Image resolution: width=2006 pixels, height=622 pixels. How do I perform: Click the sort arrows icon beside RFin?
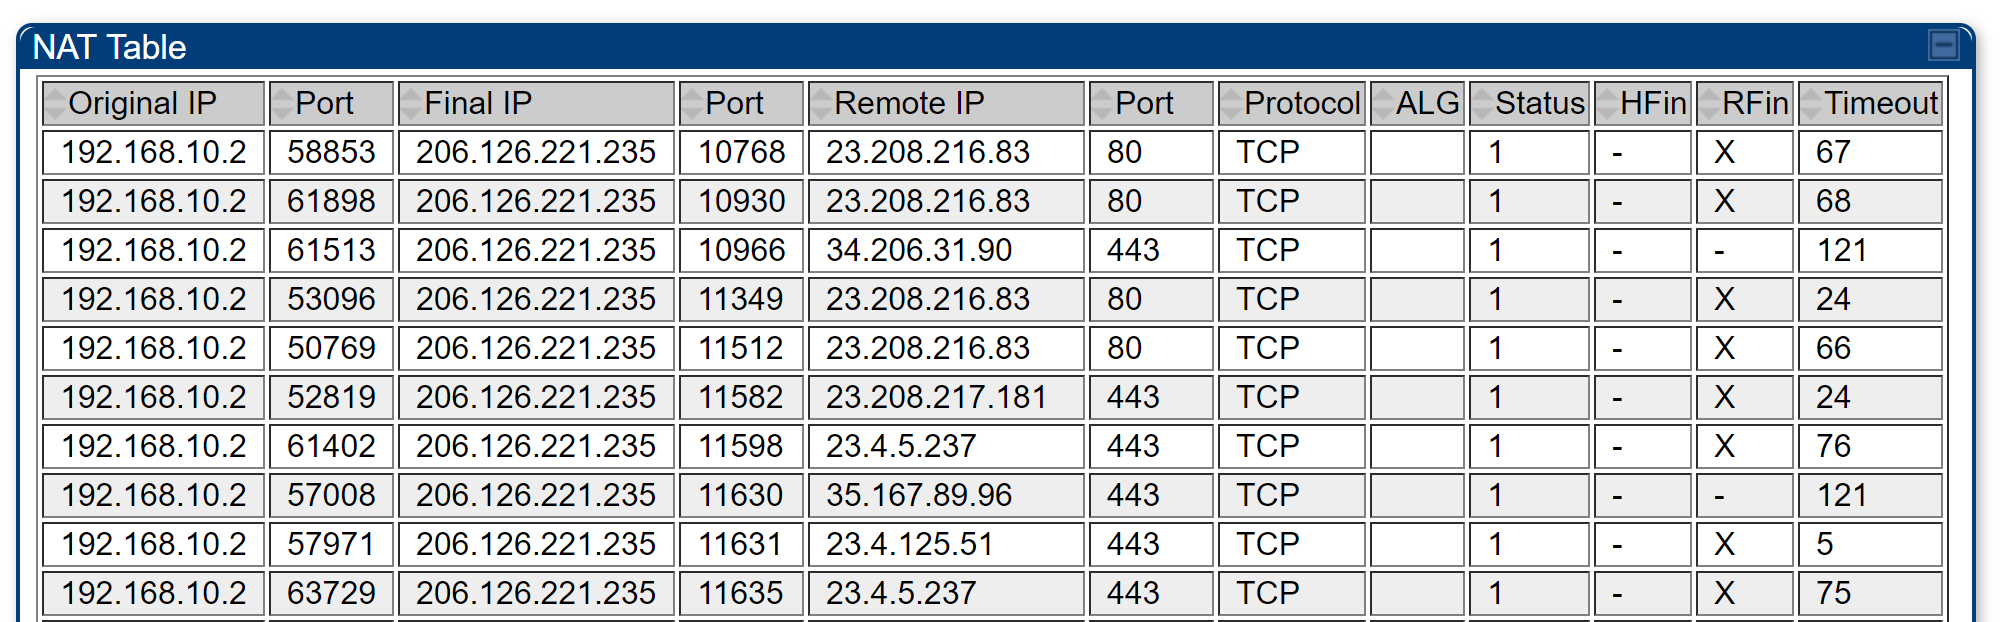tap(1709, 103)
